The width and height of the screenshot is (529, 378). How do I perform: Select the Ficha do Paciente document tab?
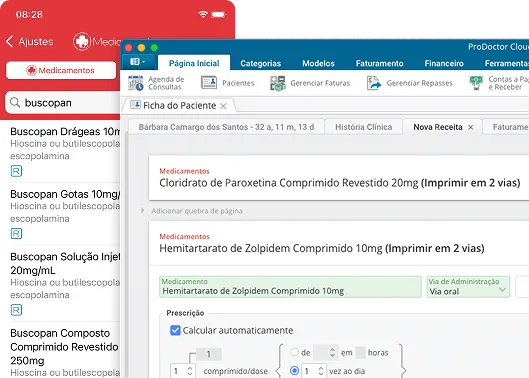(x=179, y=106)
